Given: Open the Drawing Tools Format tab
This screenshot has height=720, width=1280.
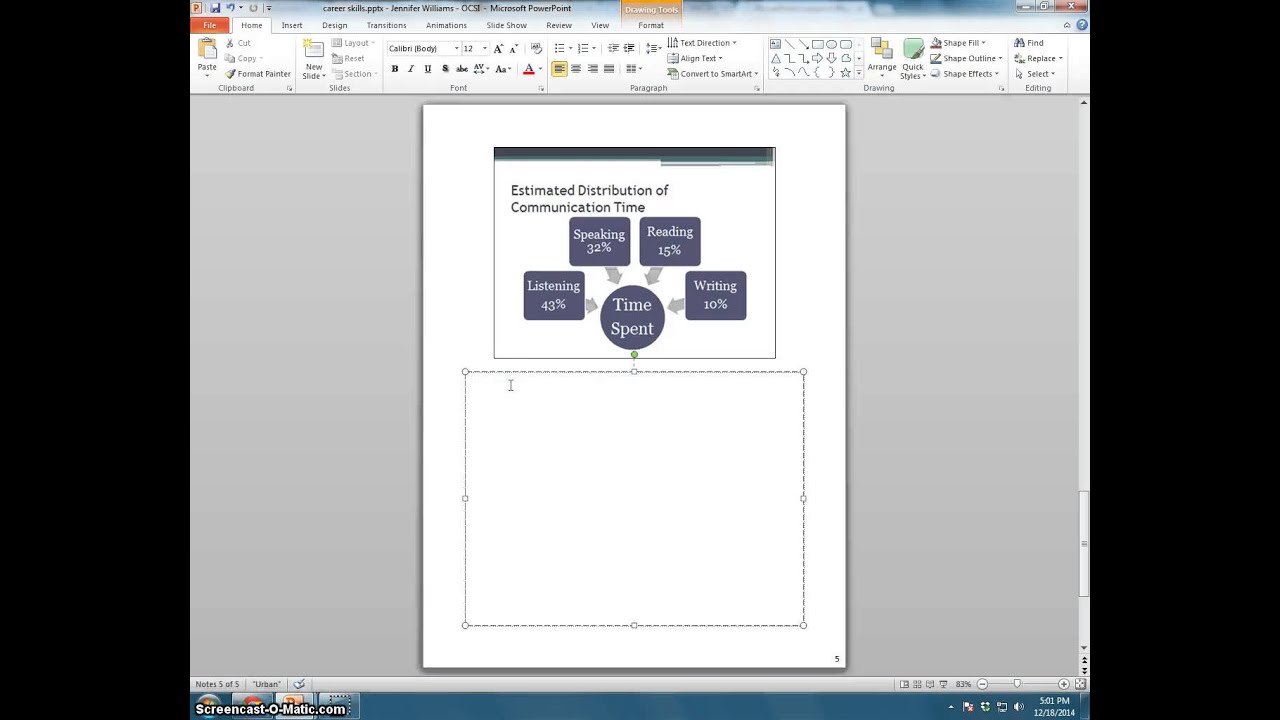Looking at the screenshot, I should click(x=651, y=25).
